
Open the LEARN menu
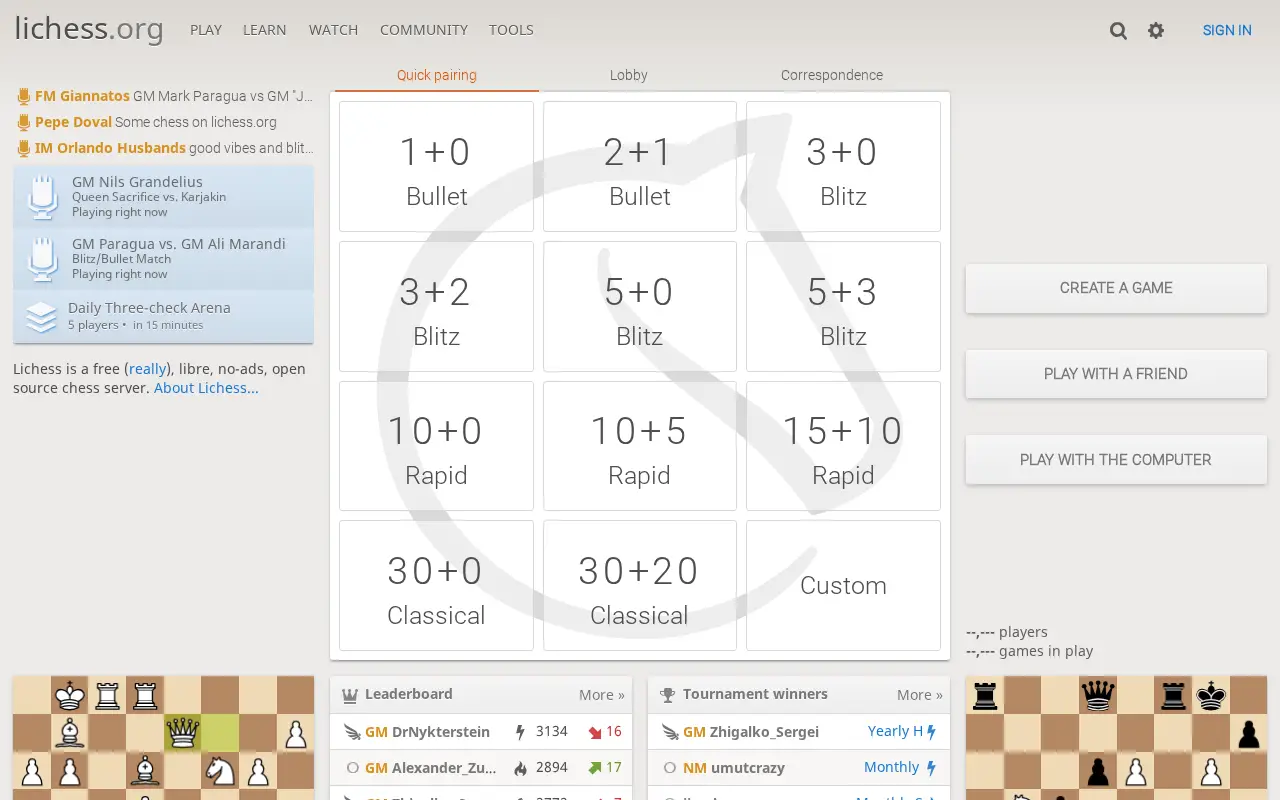point(265,30)
